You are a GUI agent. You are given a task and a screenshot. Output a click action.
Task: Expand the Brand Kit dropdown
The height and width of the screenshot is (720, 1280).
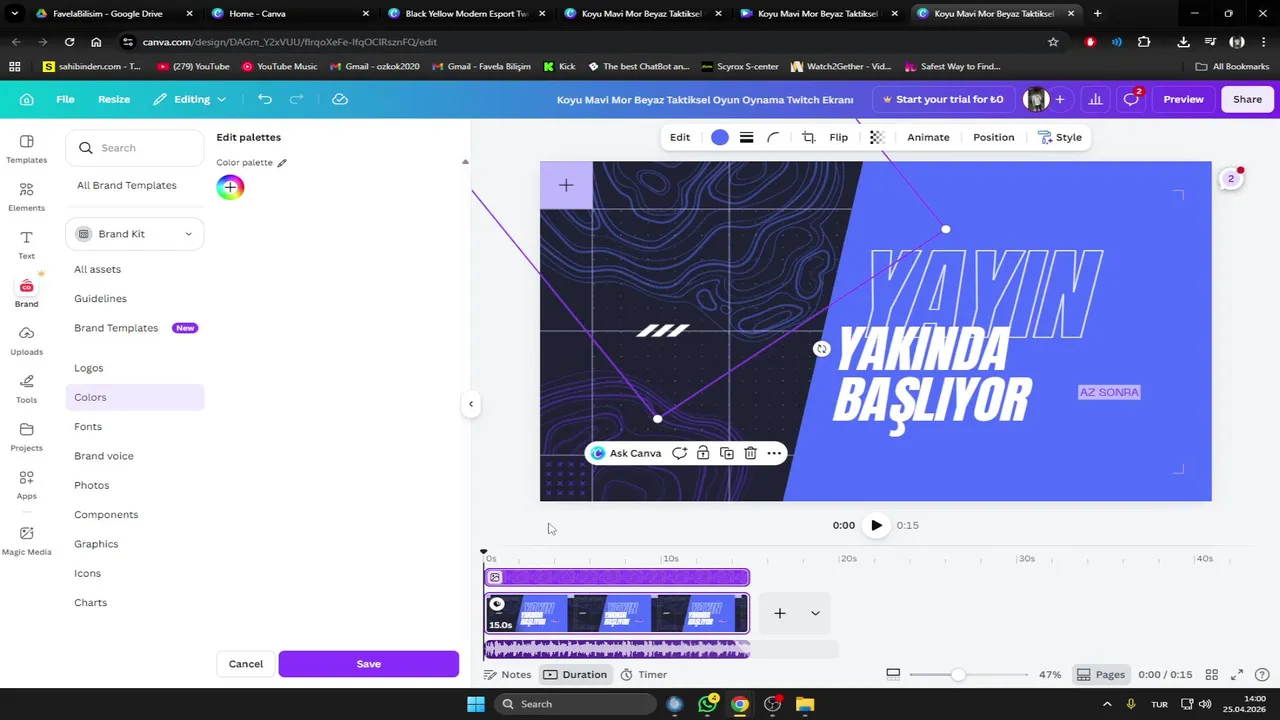pyautogui.click(x=135, y=234)
